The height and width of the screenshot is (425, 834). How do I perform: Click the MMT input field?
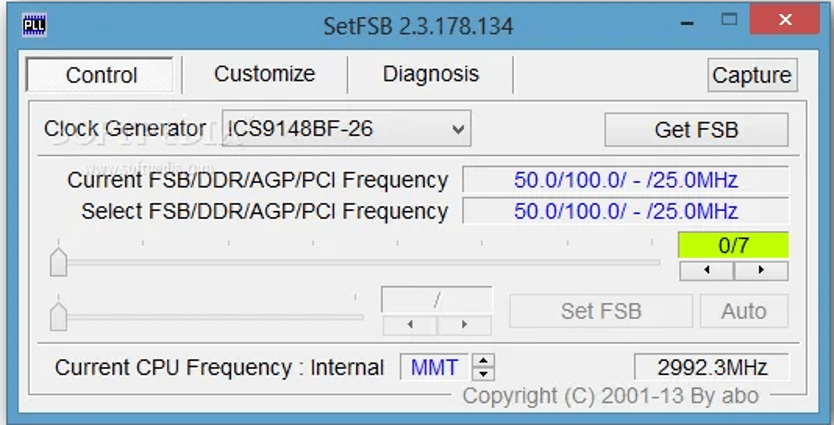[x=435, y=368]
